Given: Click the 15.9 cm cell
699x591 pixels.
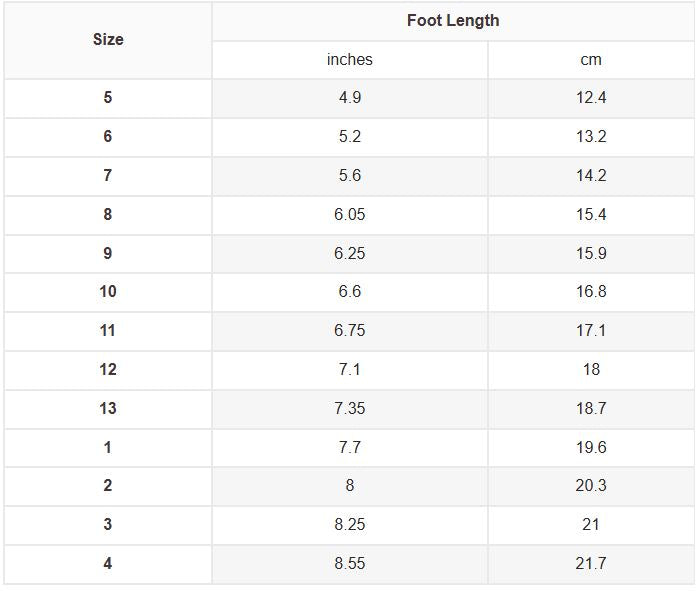Looking at the screenshot, I should point(591,254).
